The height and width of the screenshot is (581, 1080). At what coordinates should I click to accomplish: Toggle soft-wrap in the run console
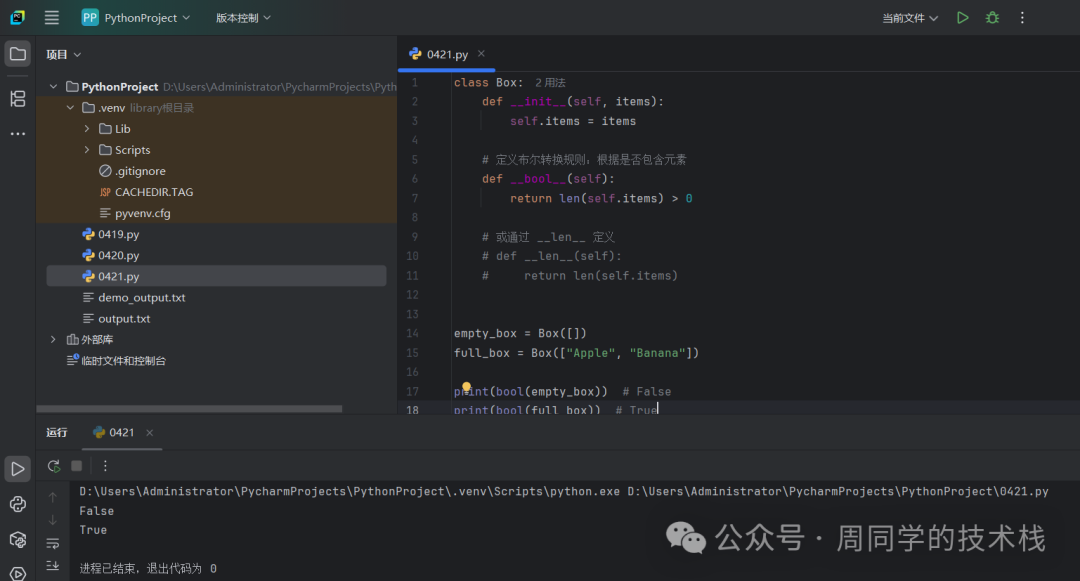53,543
